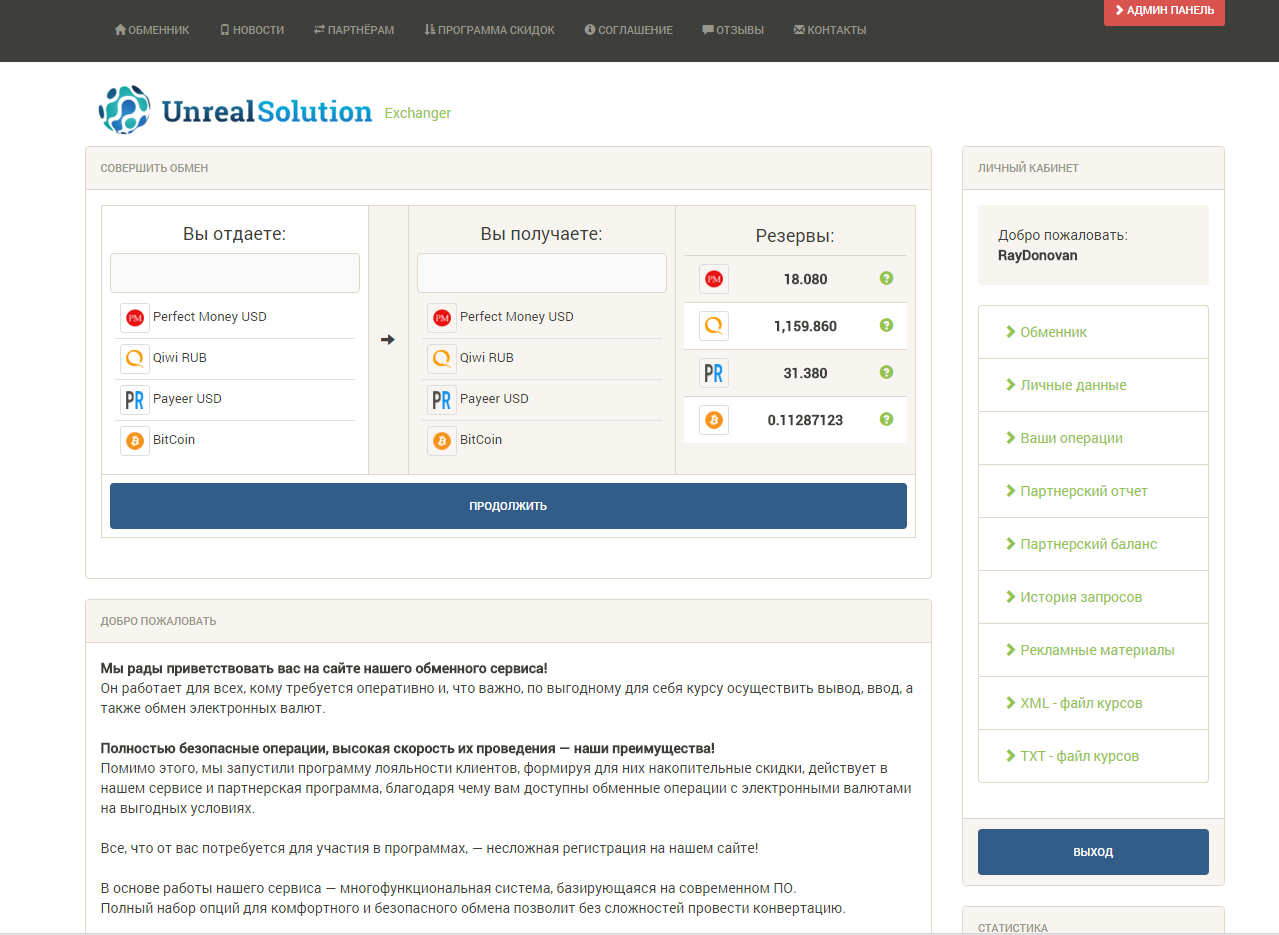Open the Обменник item in top navigation

coord(152,30)
